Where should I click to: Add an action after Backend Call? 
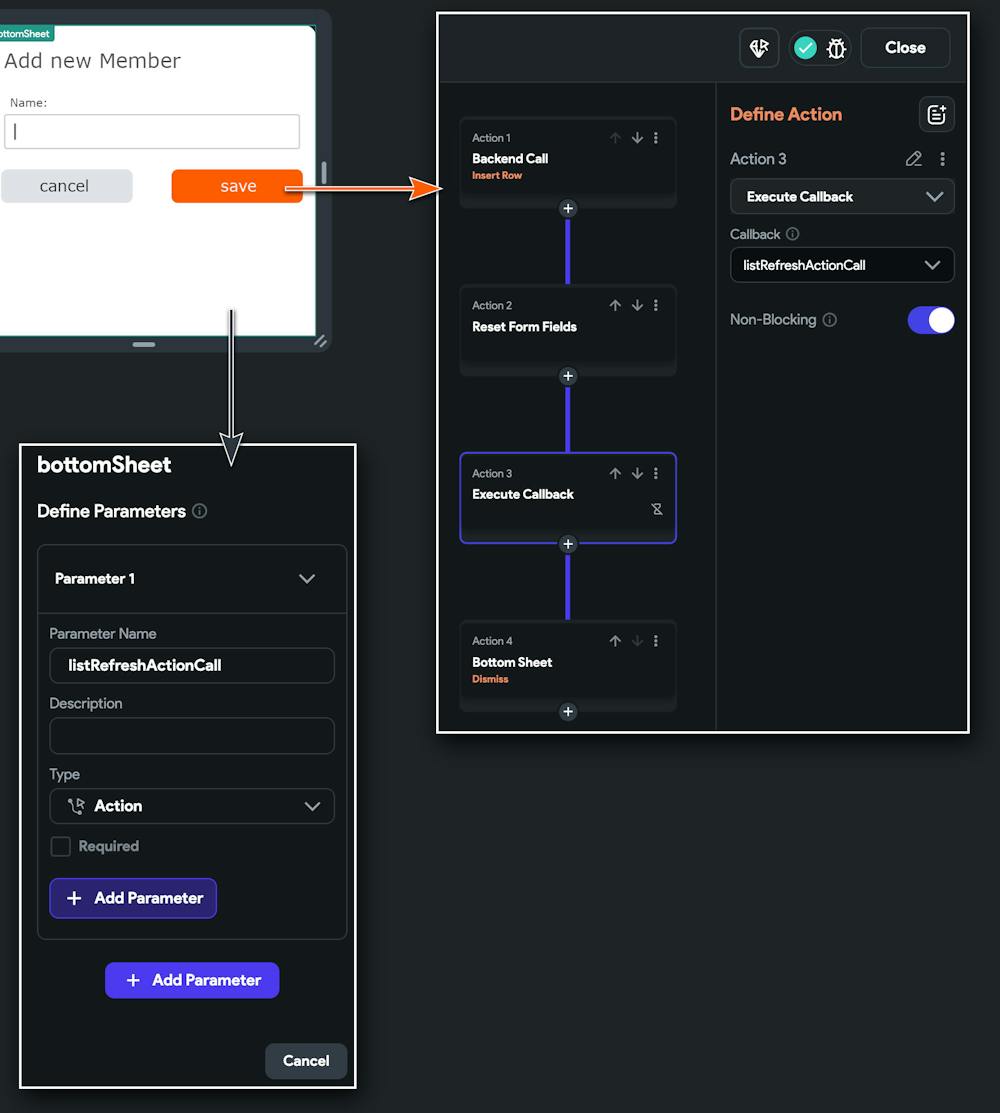(568, 209)
